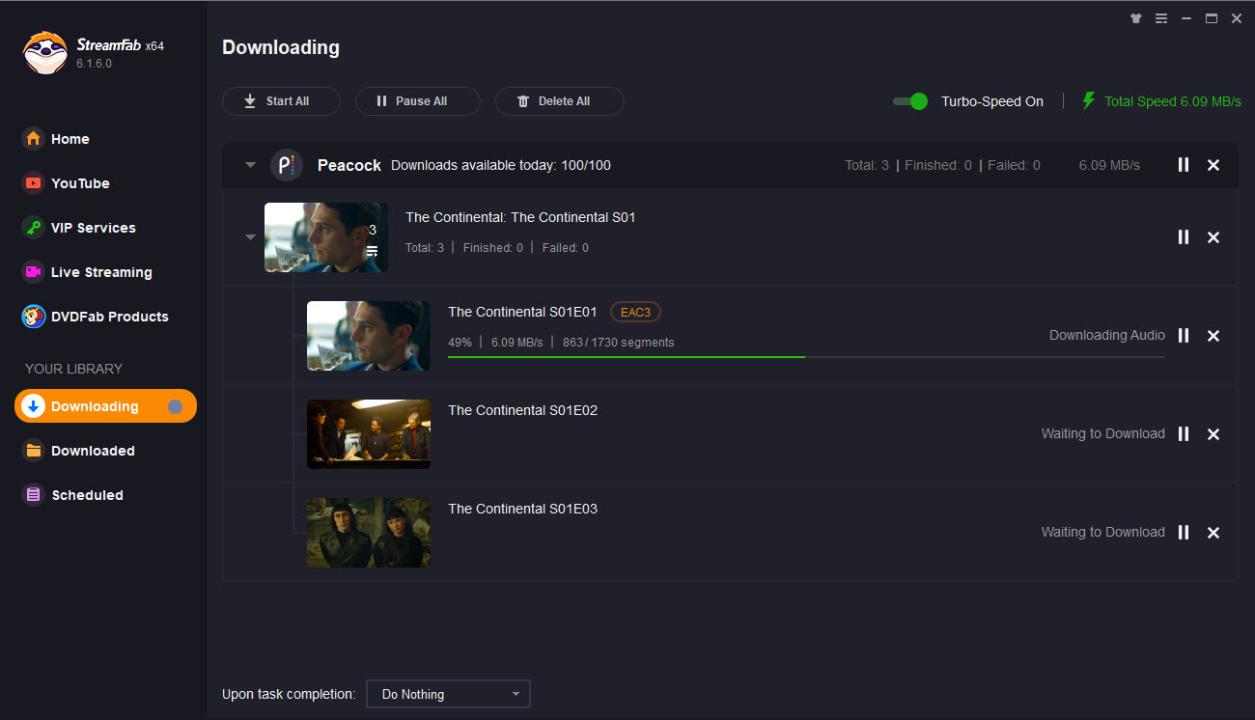Delete The Continental S01 season task

1213,237
